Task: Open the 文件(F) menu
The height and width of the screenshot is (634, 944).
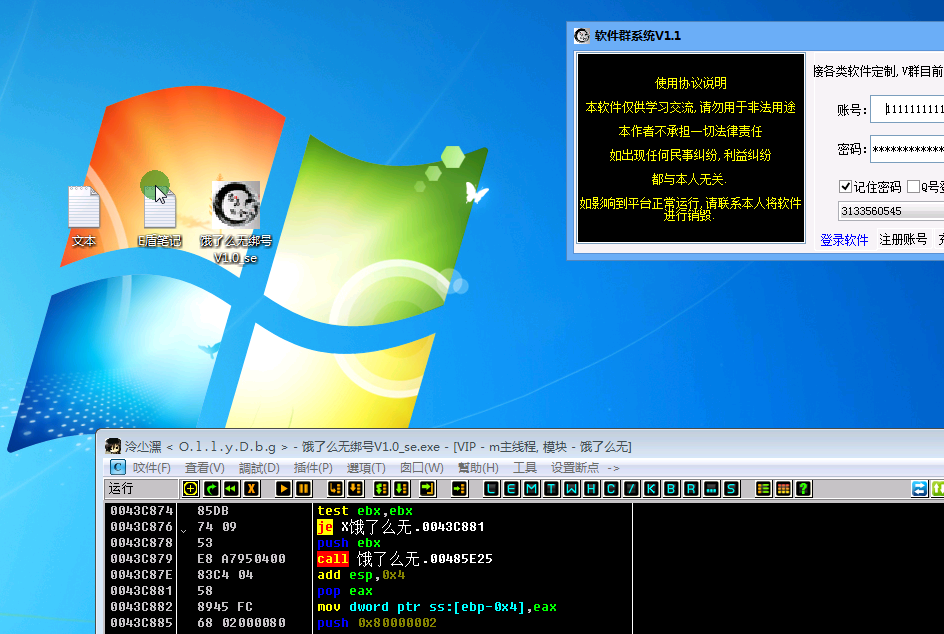Action: click(151, 468)
